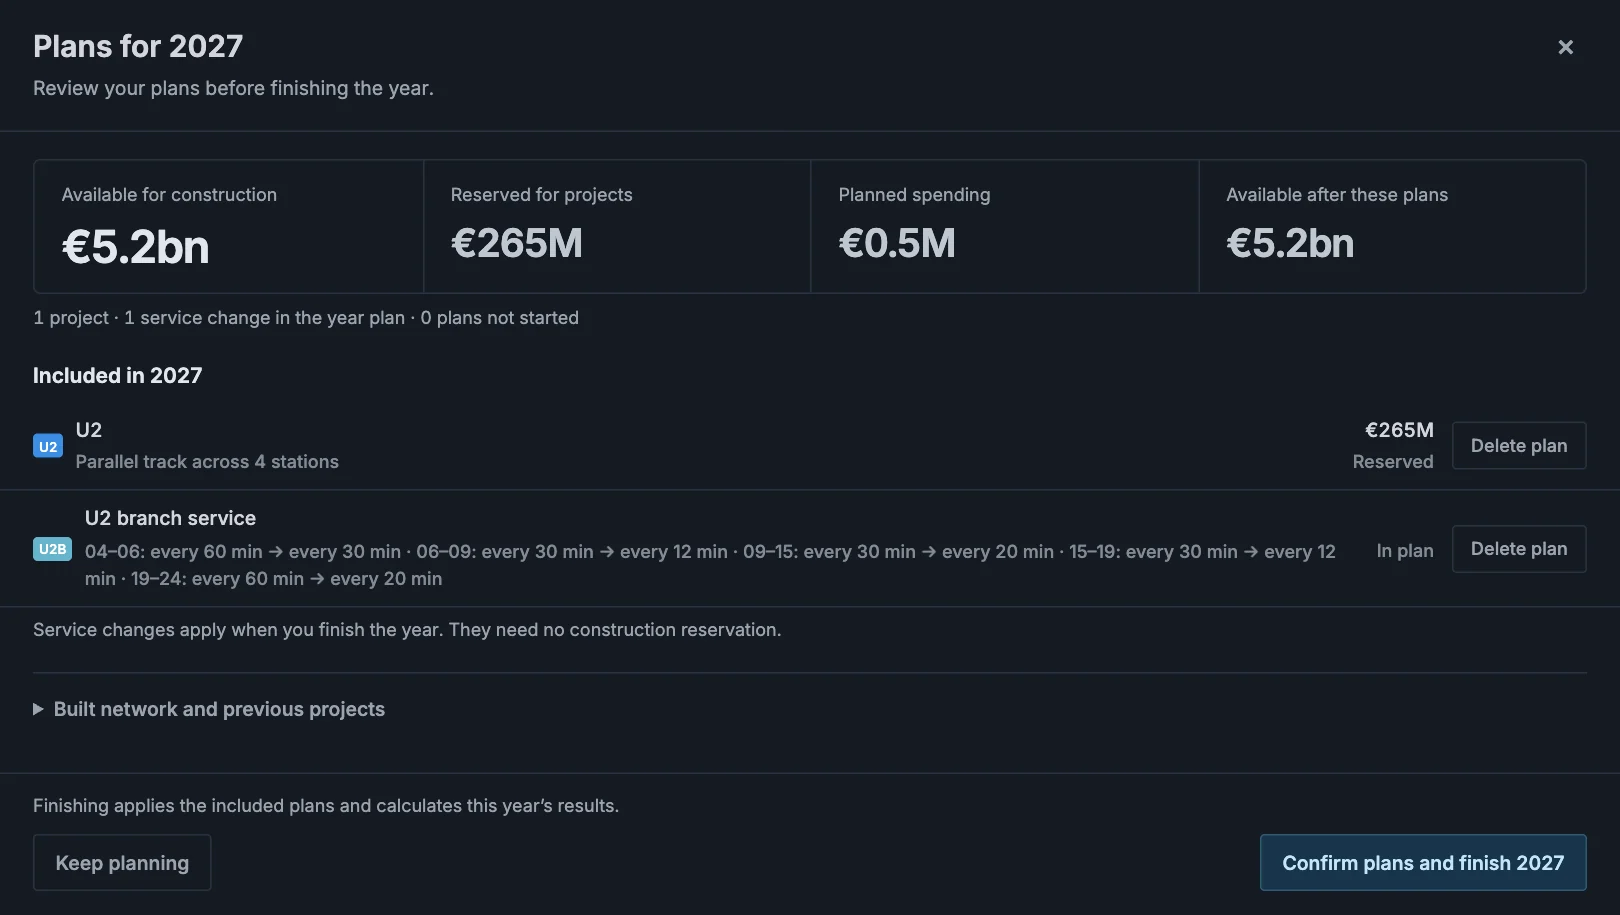Open the U2 branch service title
Viewport: 1620px width, 915px height.
170,518
